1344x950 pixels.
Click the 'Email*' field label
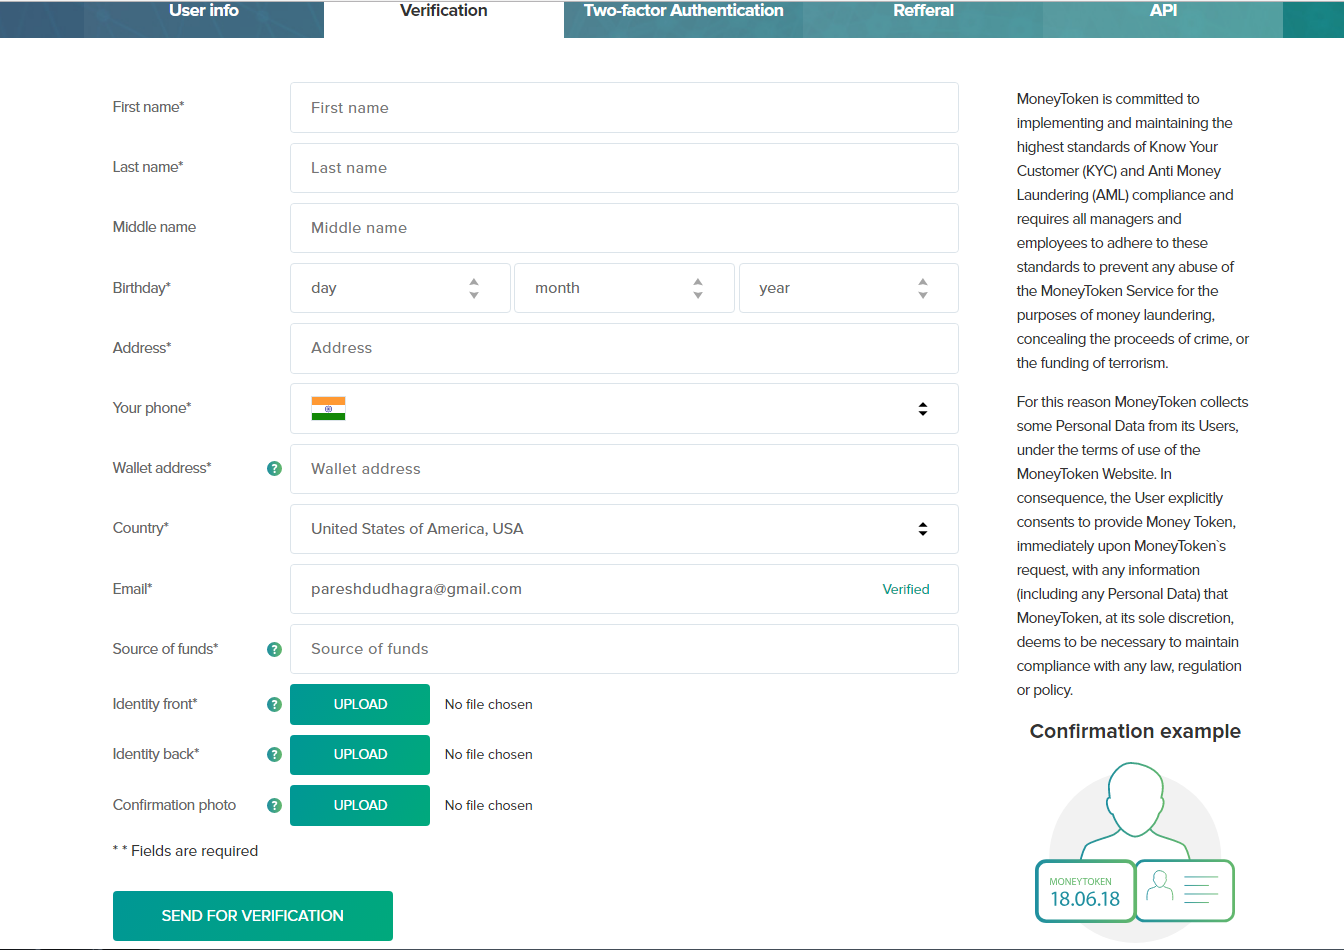click(x=133, y=589)
